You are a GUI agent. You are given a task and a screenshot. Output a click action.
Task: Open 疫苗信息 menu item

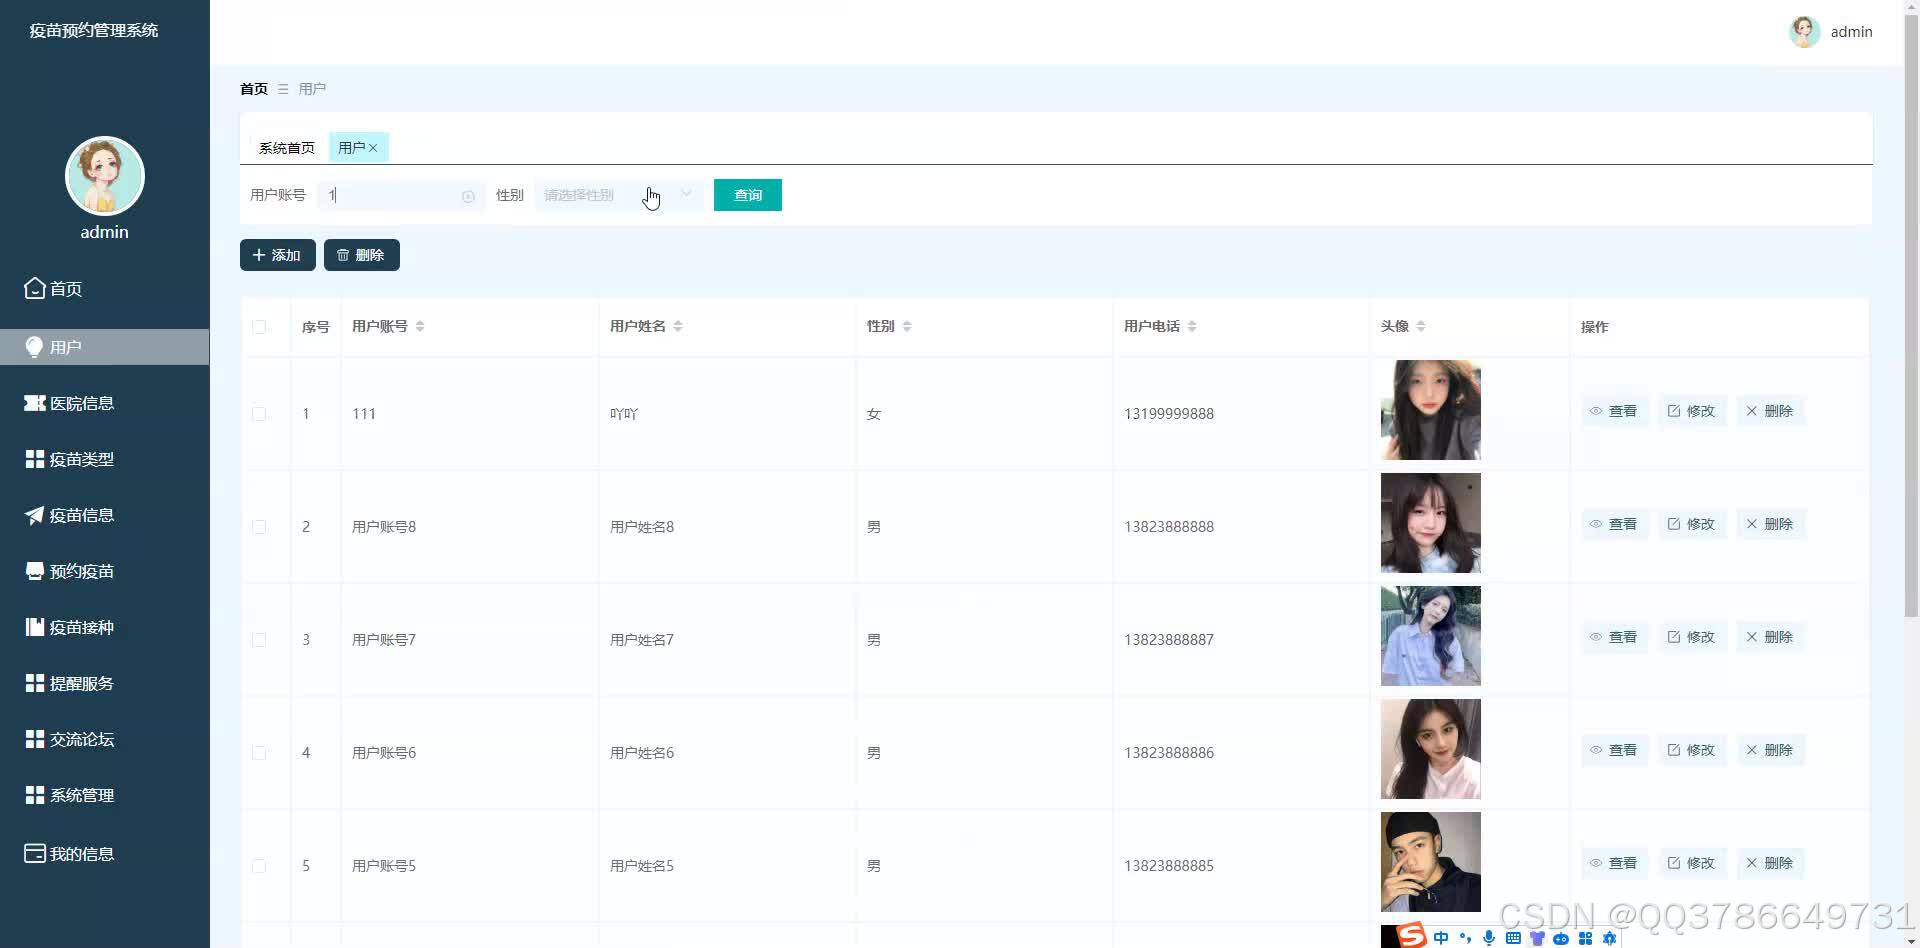pyautogui.click(x=104, y=515)
